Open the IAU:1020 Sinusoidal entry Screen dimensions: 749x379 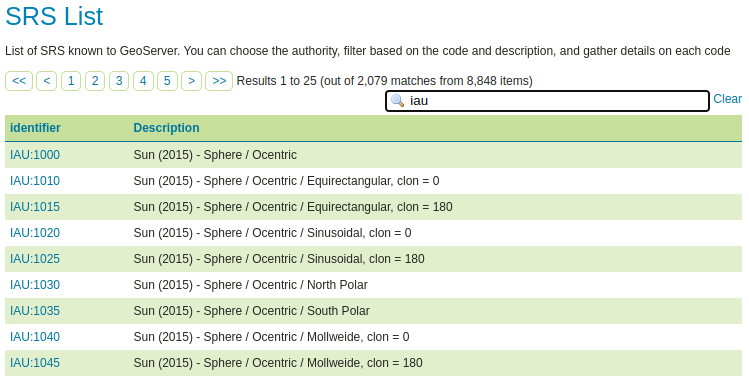click(x=35, y=233)
